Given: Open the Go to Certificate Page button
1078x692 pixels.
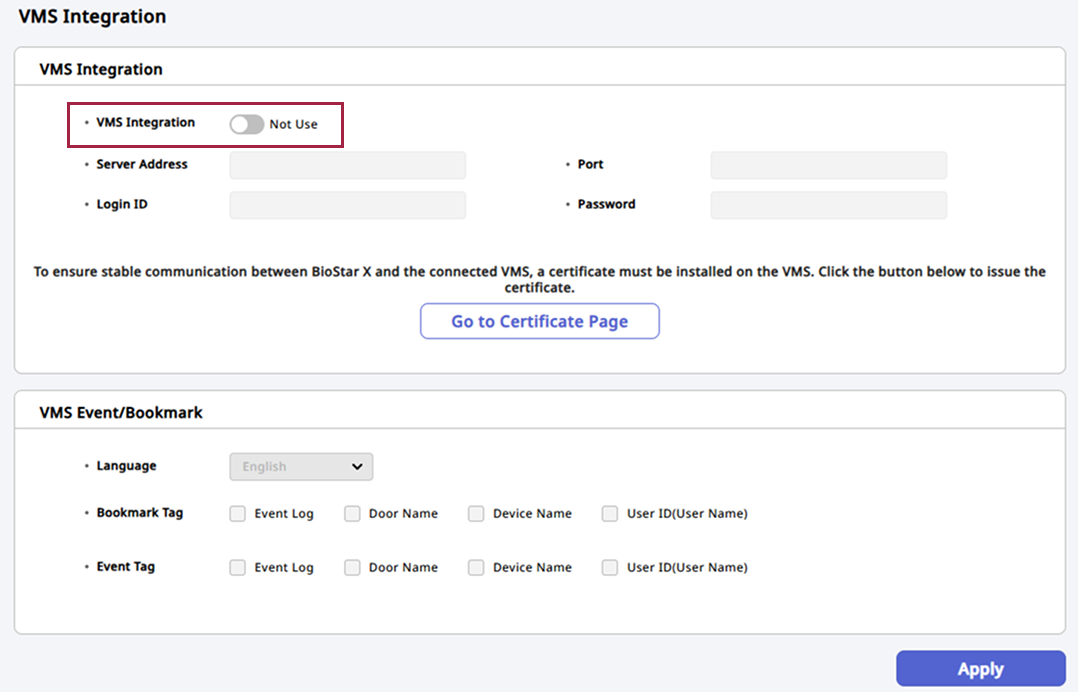Looking at the screenshot, I should tap(539, 321).
